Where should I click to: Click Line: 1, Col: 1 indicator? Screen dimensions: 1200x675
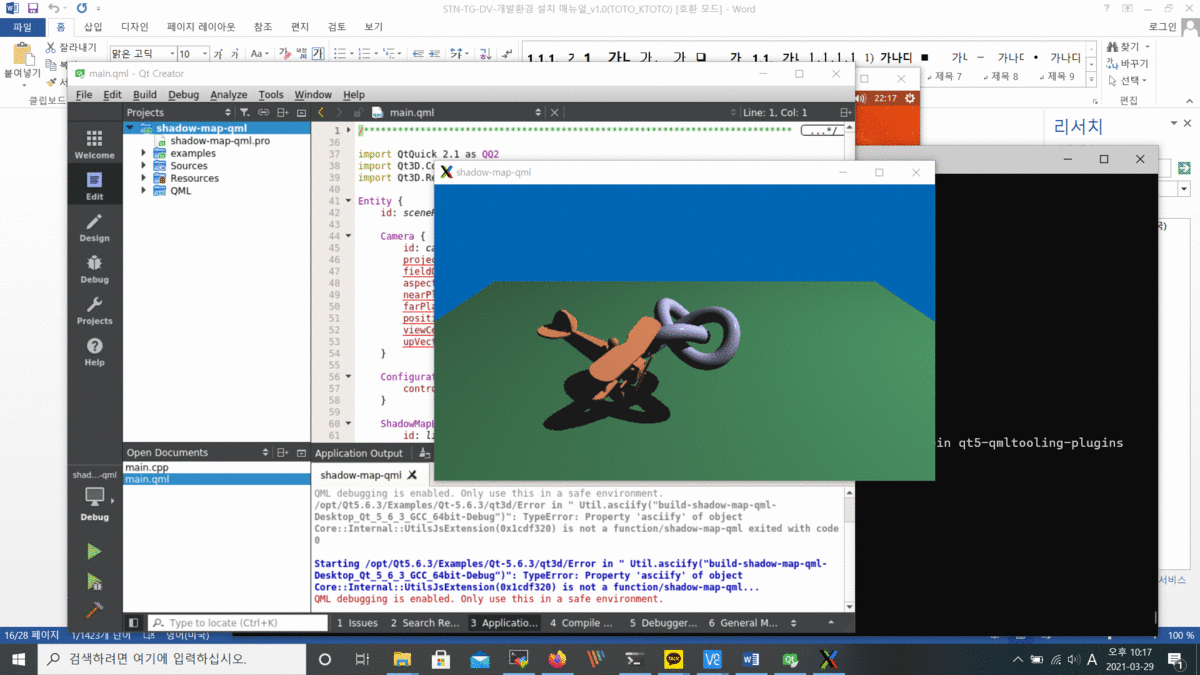774,113
